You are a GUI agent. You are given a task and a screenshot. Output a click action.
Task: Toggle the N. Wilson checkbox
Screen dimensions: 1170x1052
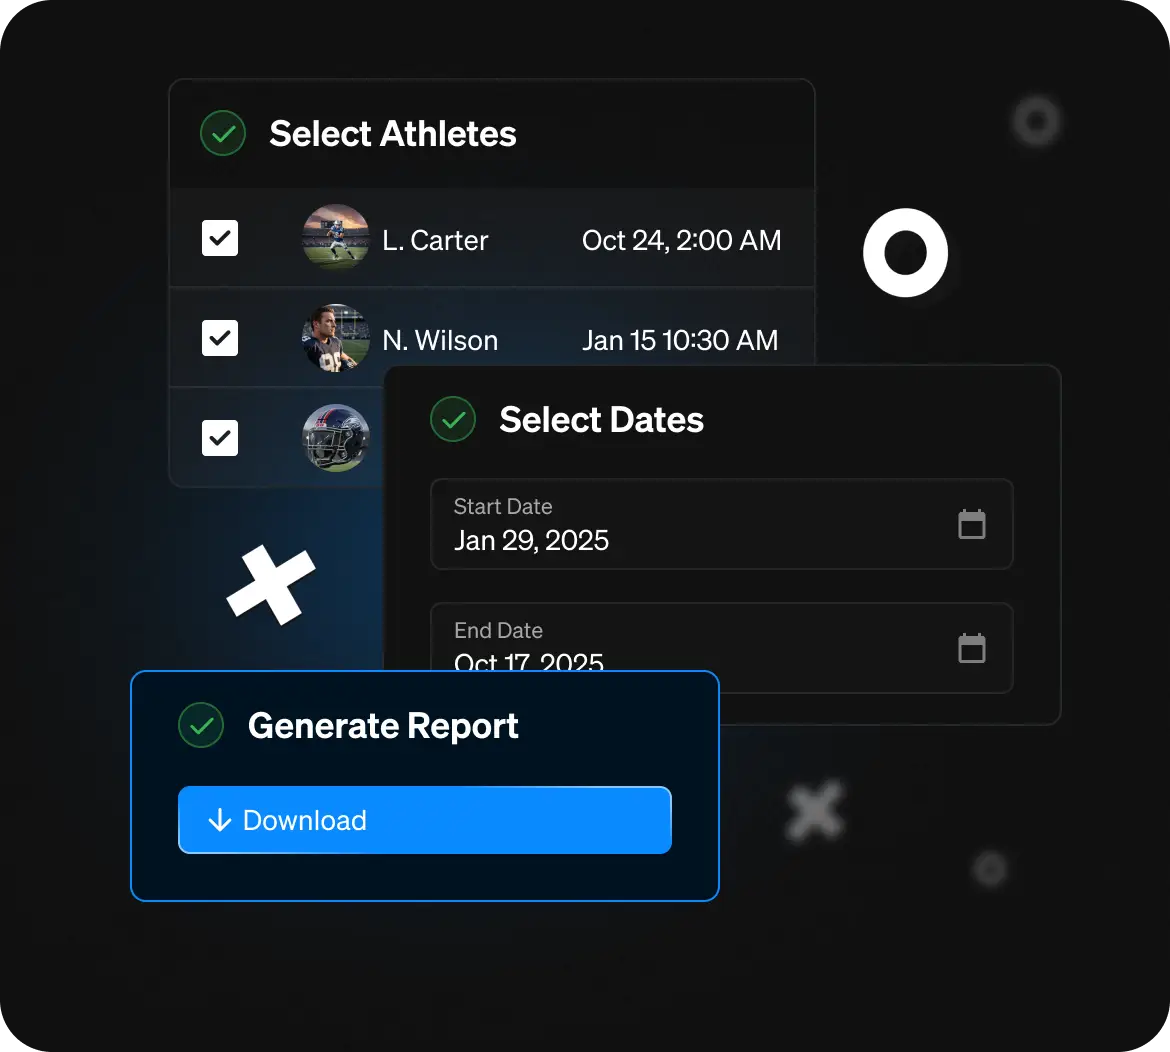pyautogui.click(x=220, y=338)
